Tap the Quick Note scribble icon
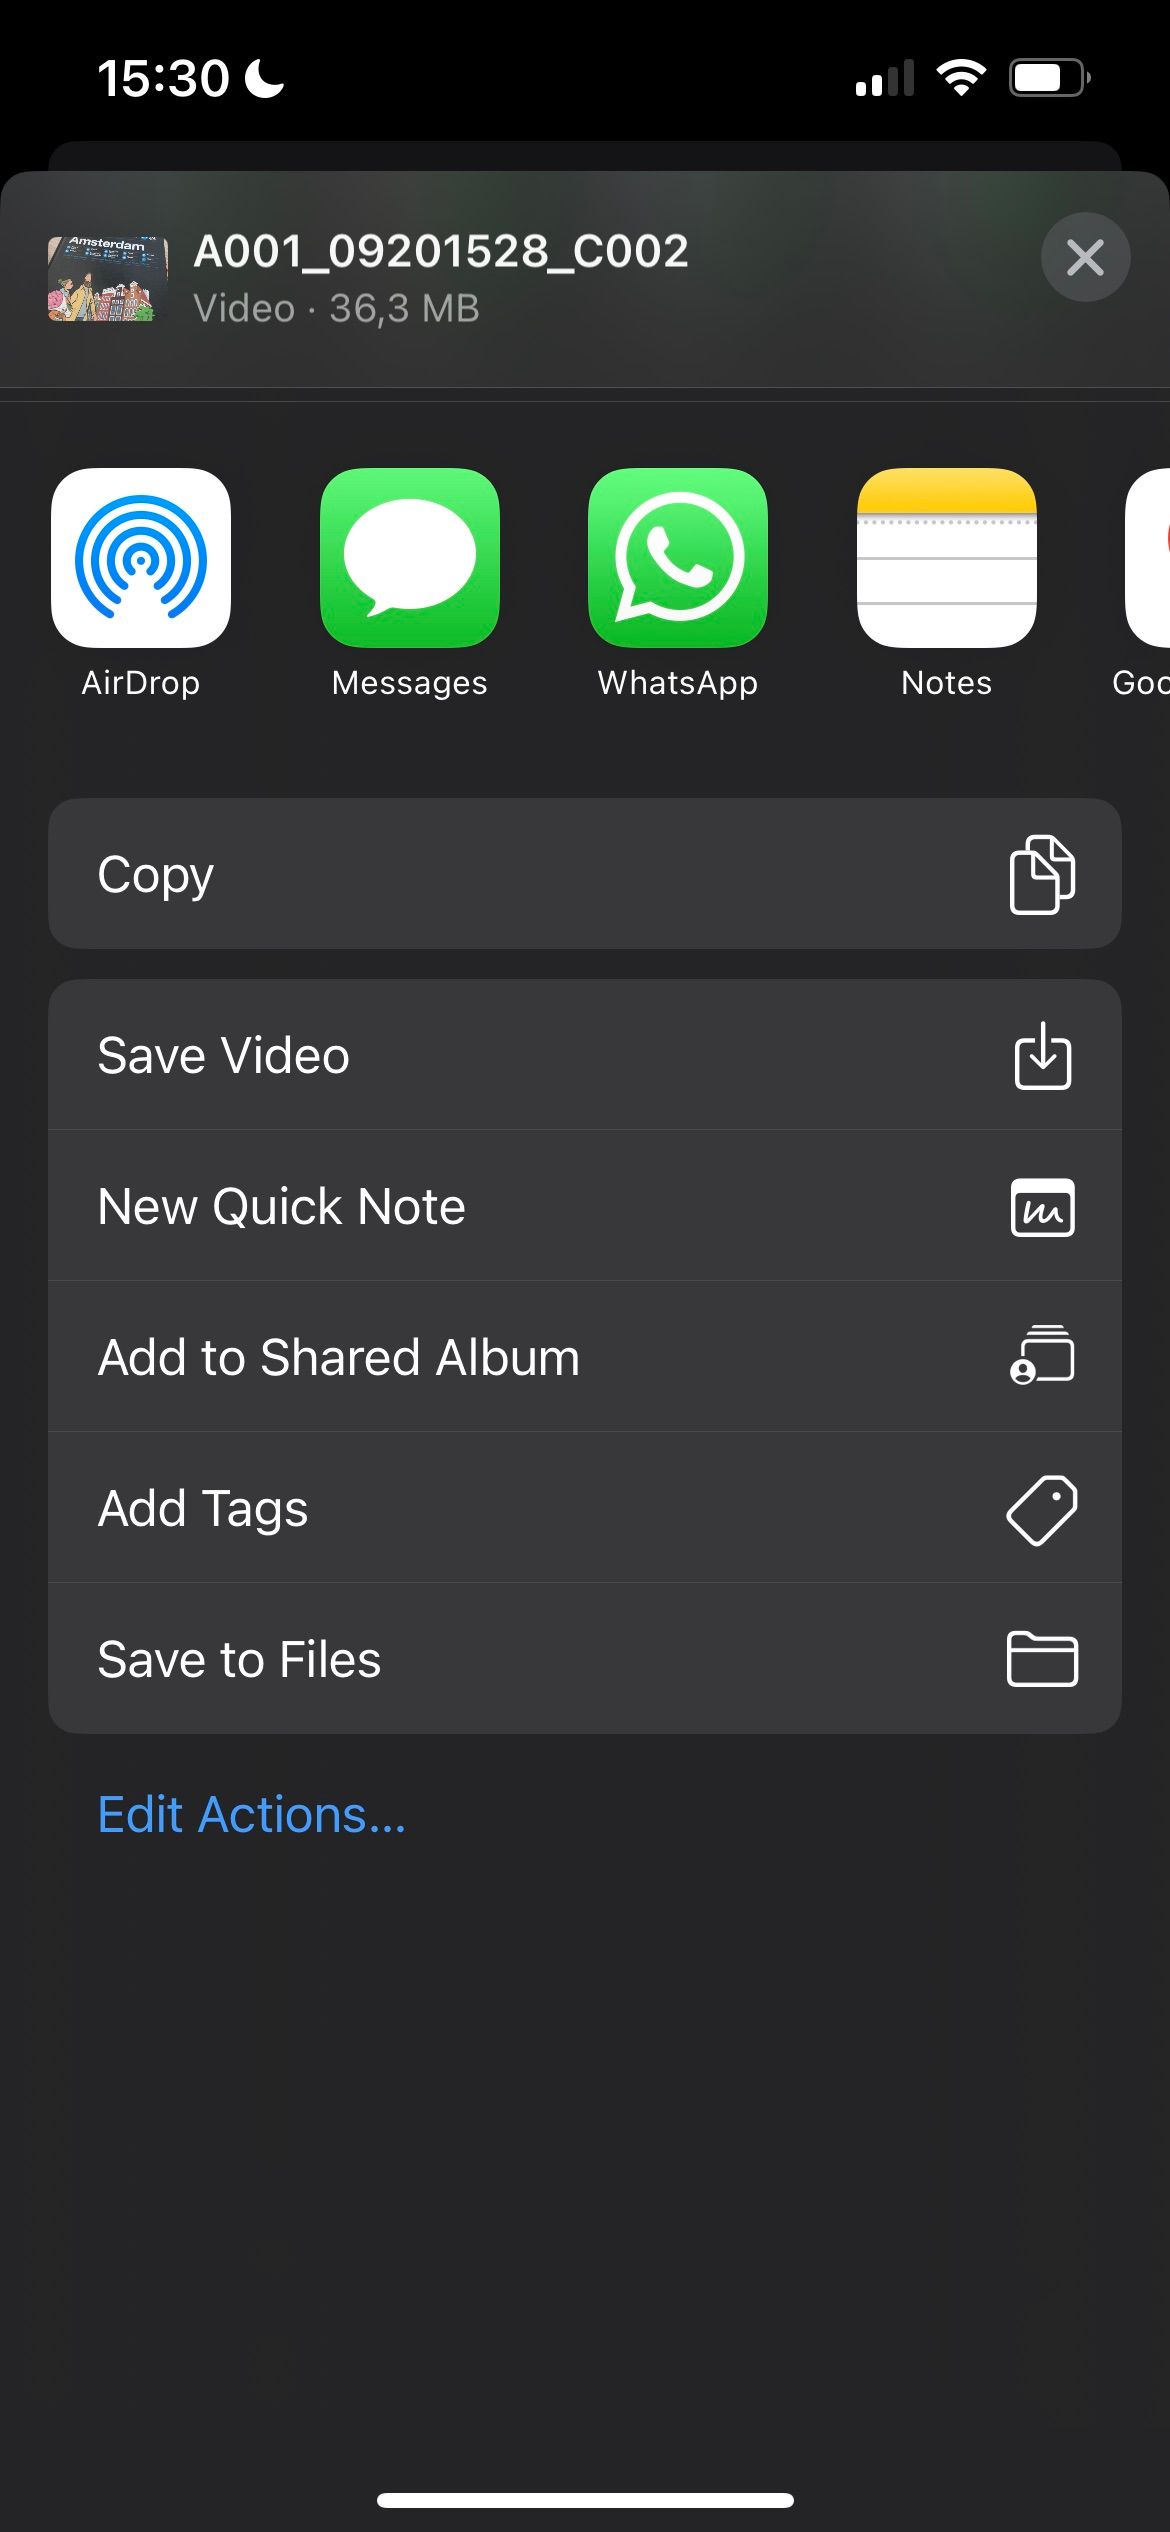 [1042, 1207]
